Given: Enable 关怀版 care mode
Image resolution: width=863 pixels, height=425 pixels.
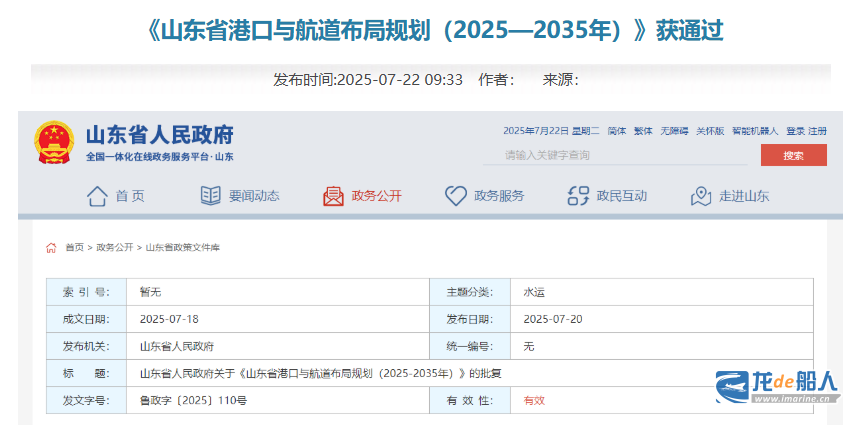Looking at the screenshot, I should (x=709, y=131).
